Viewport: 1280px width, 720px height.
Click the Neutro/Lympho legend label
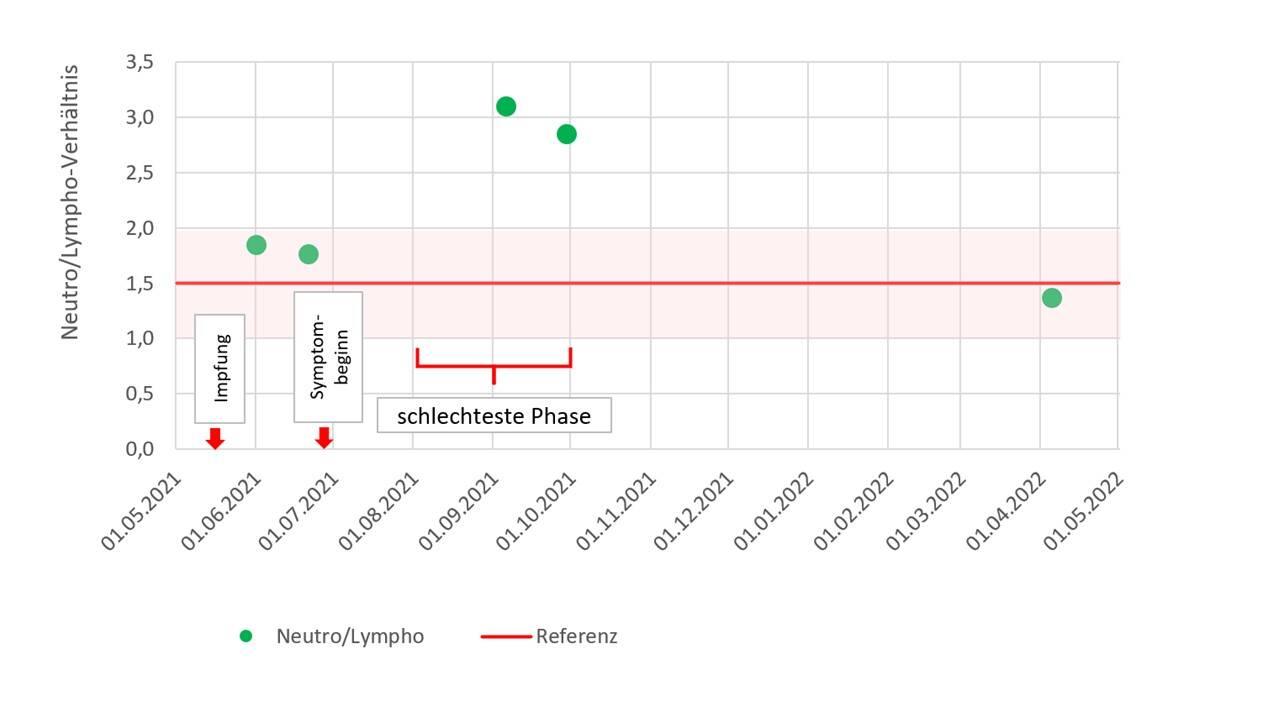point(350,636)
